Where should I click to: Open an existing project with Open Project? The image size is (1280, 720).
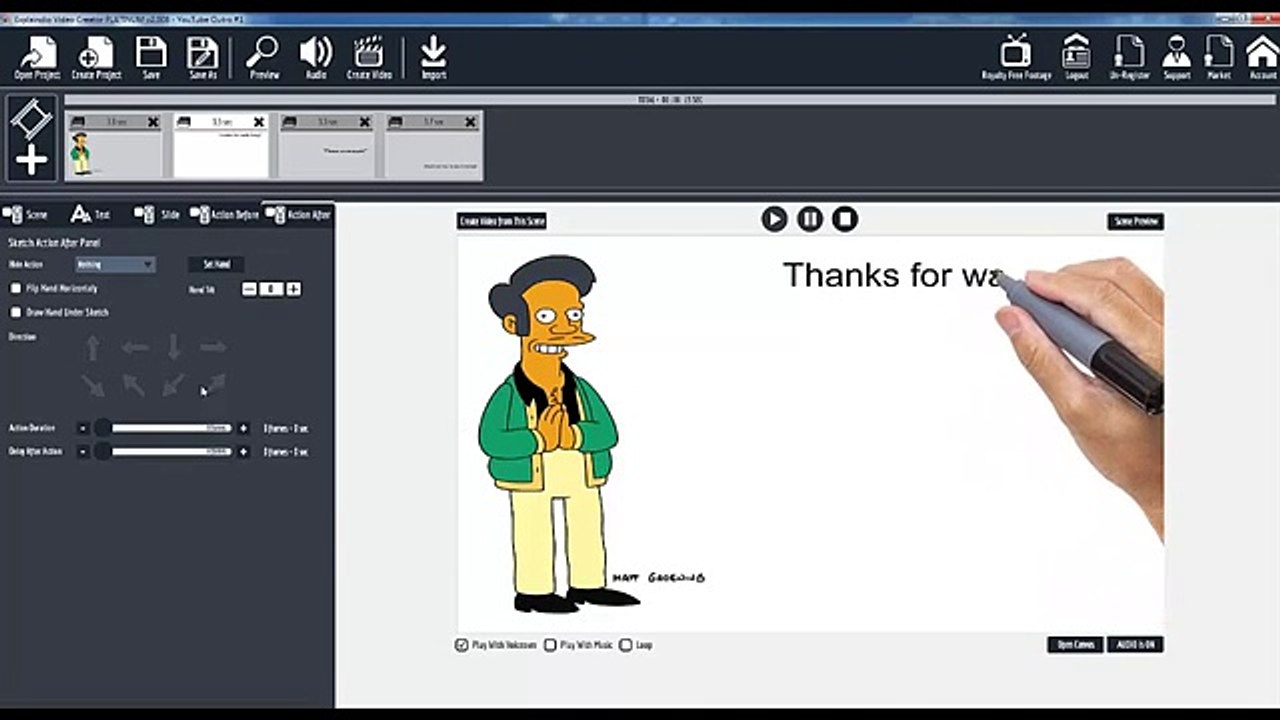(x=37, y=58)
